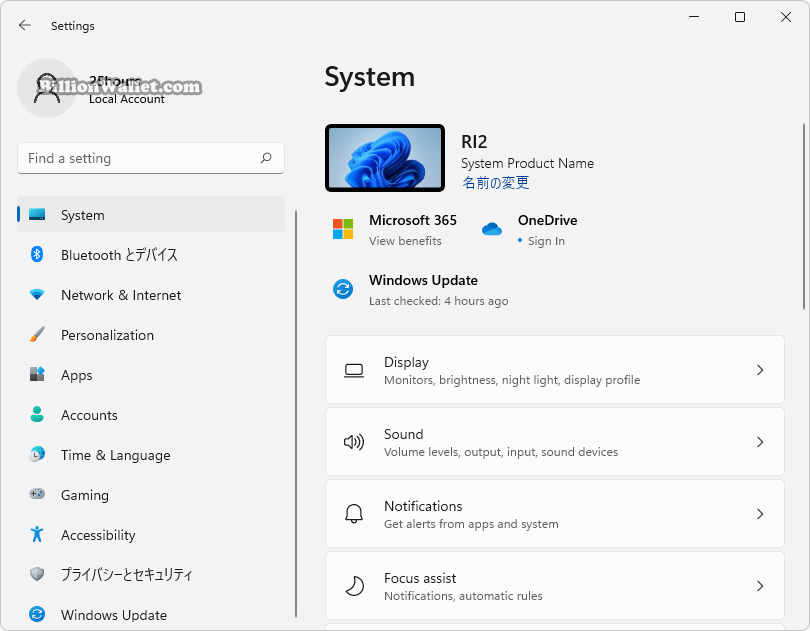This screenshot has height=631, width=810.
Task: Open Sound volume levels settings
Action: coord(555,441)
